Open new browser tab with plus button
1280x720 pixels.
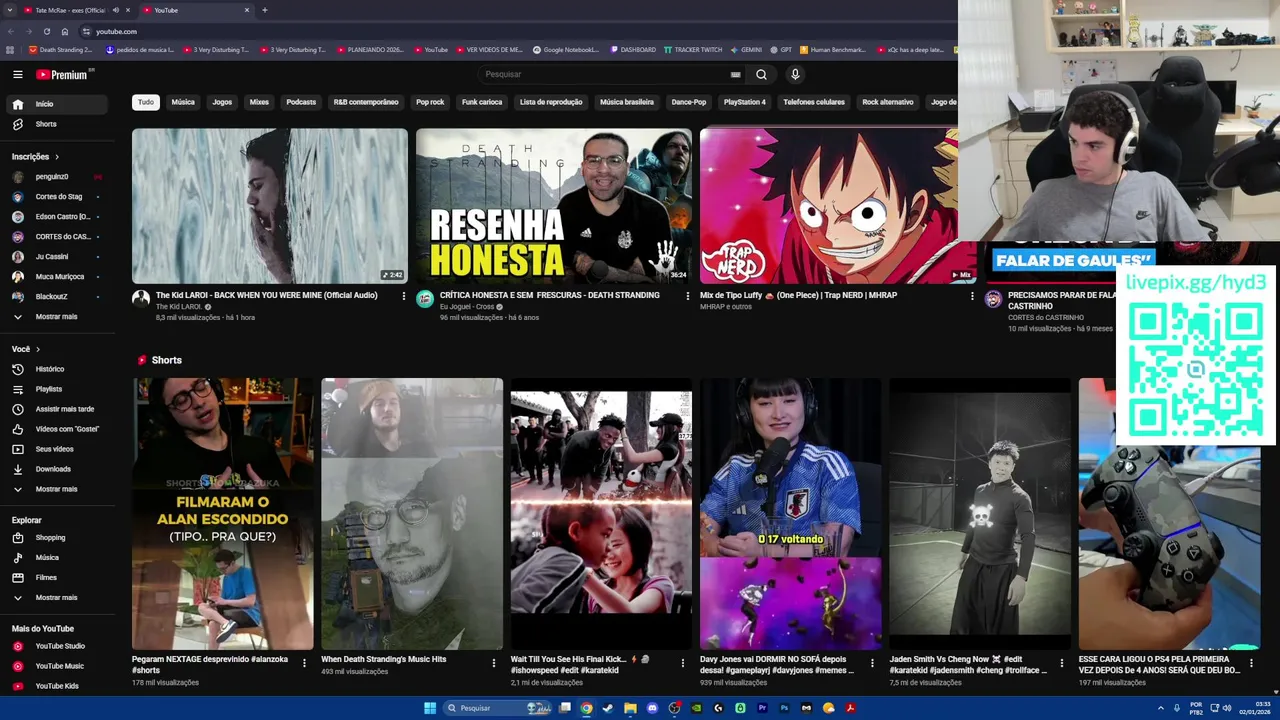coord(264,10)
